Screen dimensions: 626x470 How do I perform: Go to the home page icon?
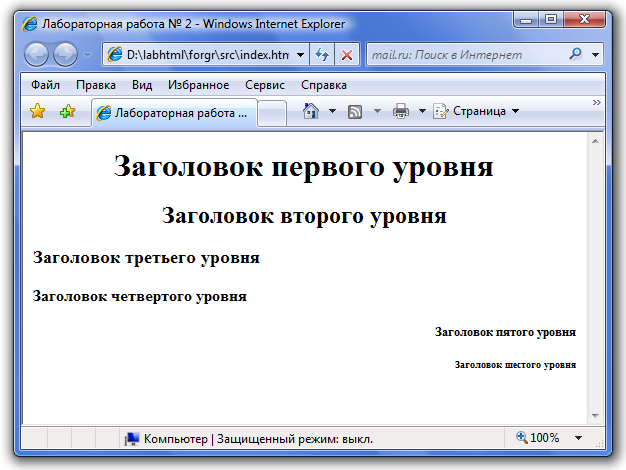(x=311, y=111)
